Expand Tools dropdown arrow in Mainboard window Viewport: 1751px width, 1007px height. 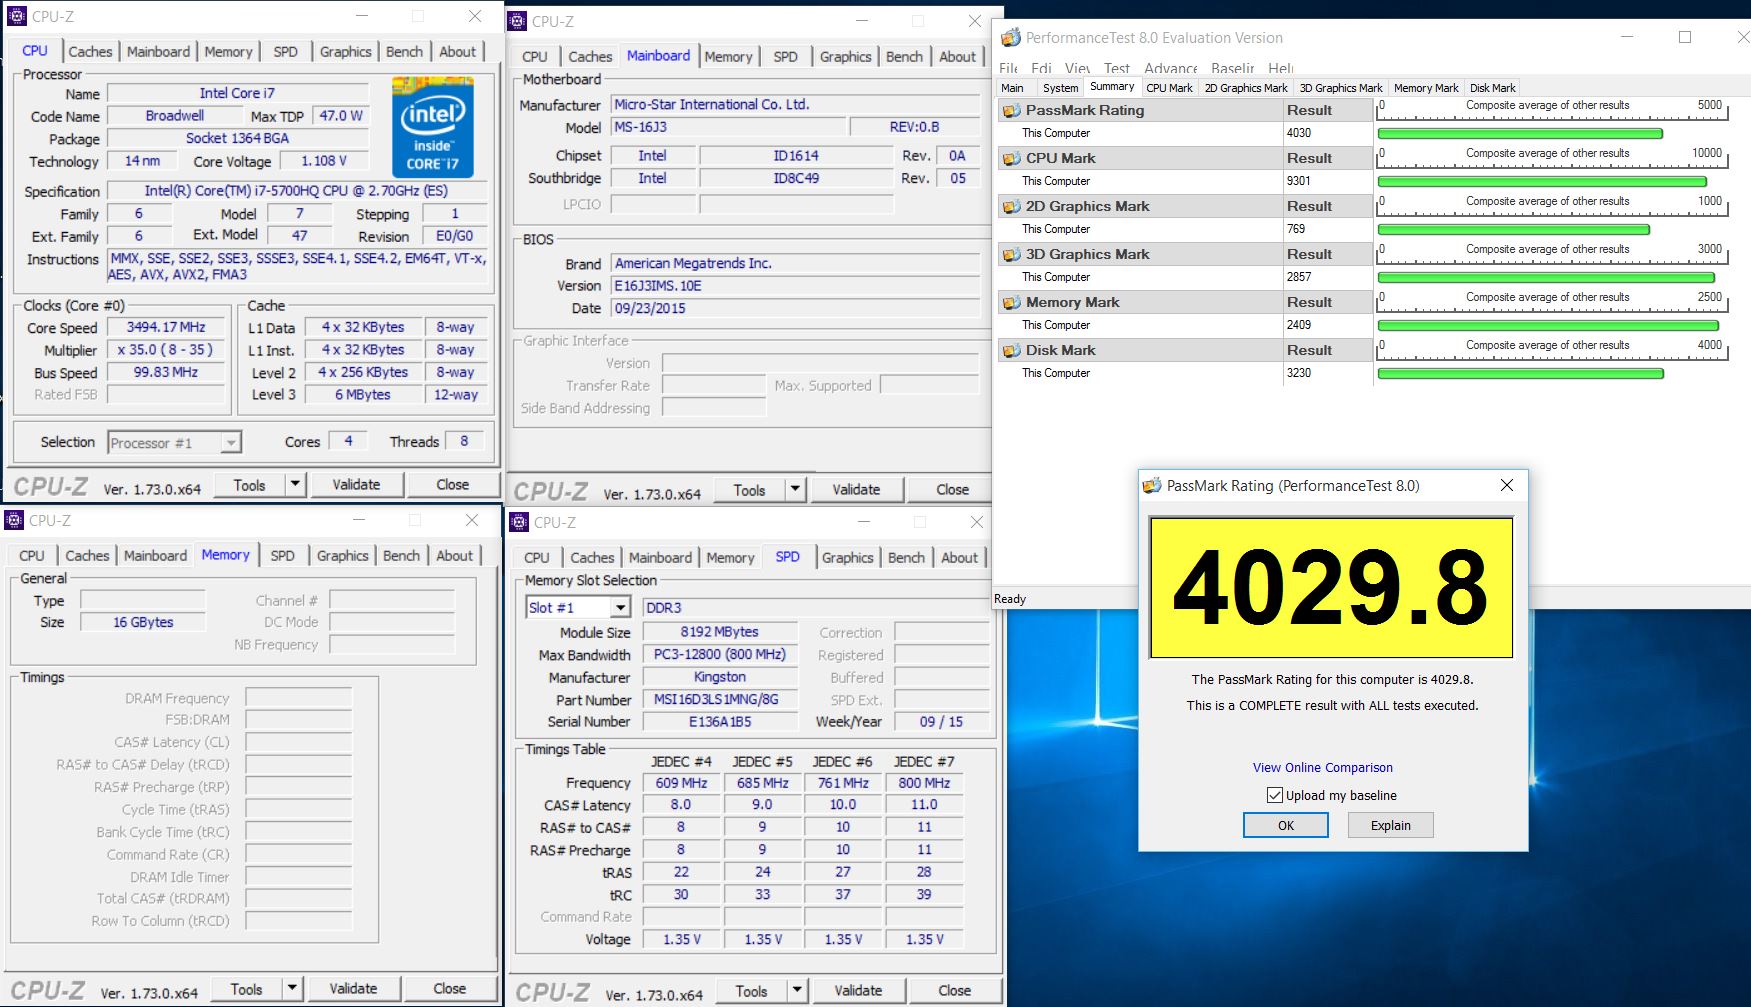pos(795,490)
